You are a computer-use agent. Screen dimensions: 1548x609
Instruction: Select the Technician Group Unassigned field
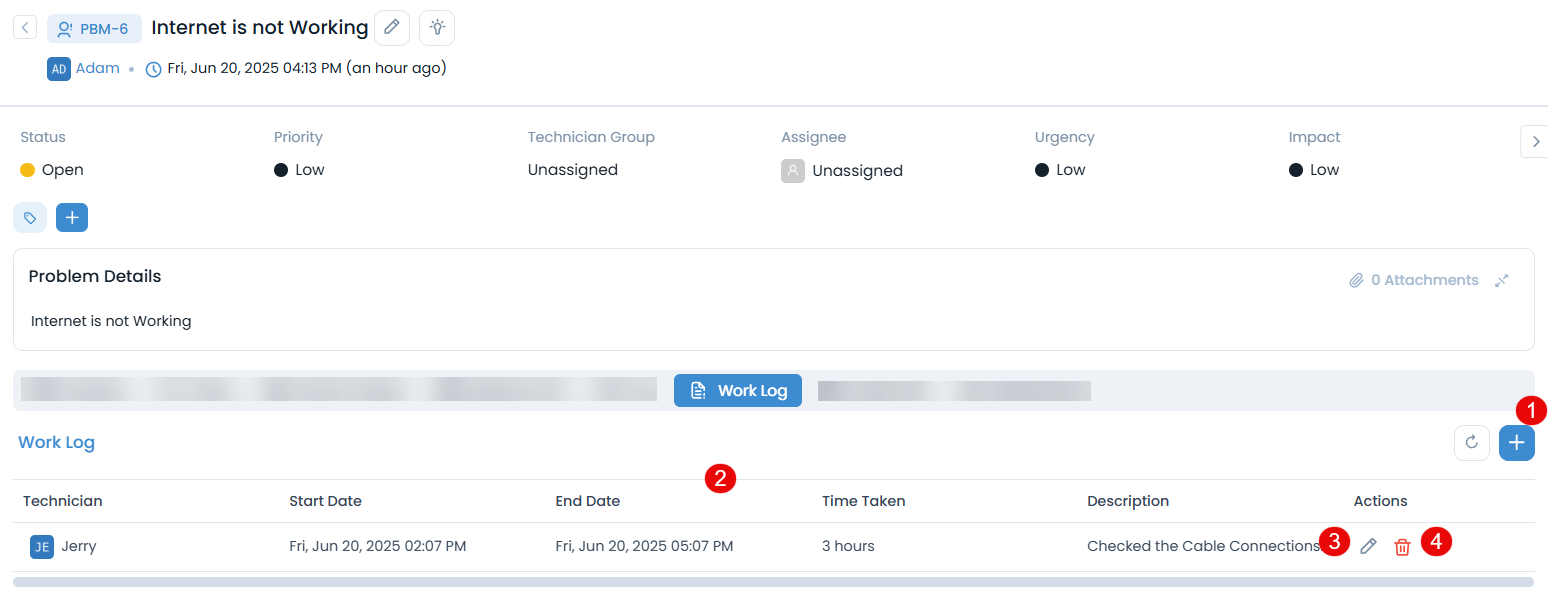(572, 170)
